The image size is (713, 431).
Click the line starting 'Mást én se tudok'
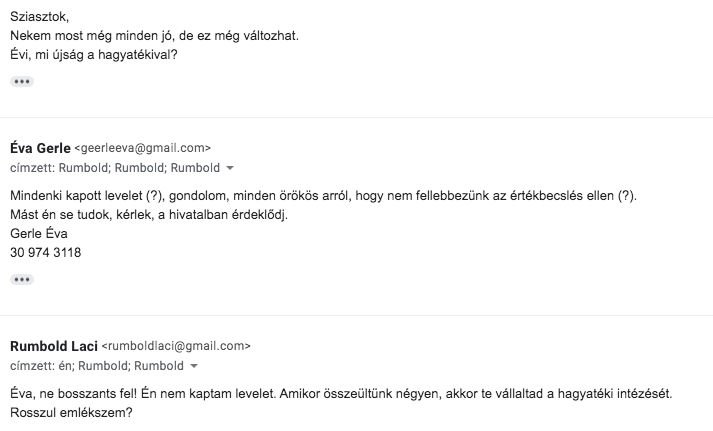(x=148, y=215)
